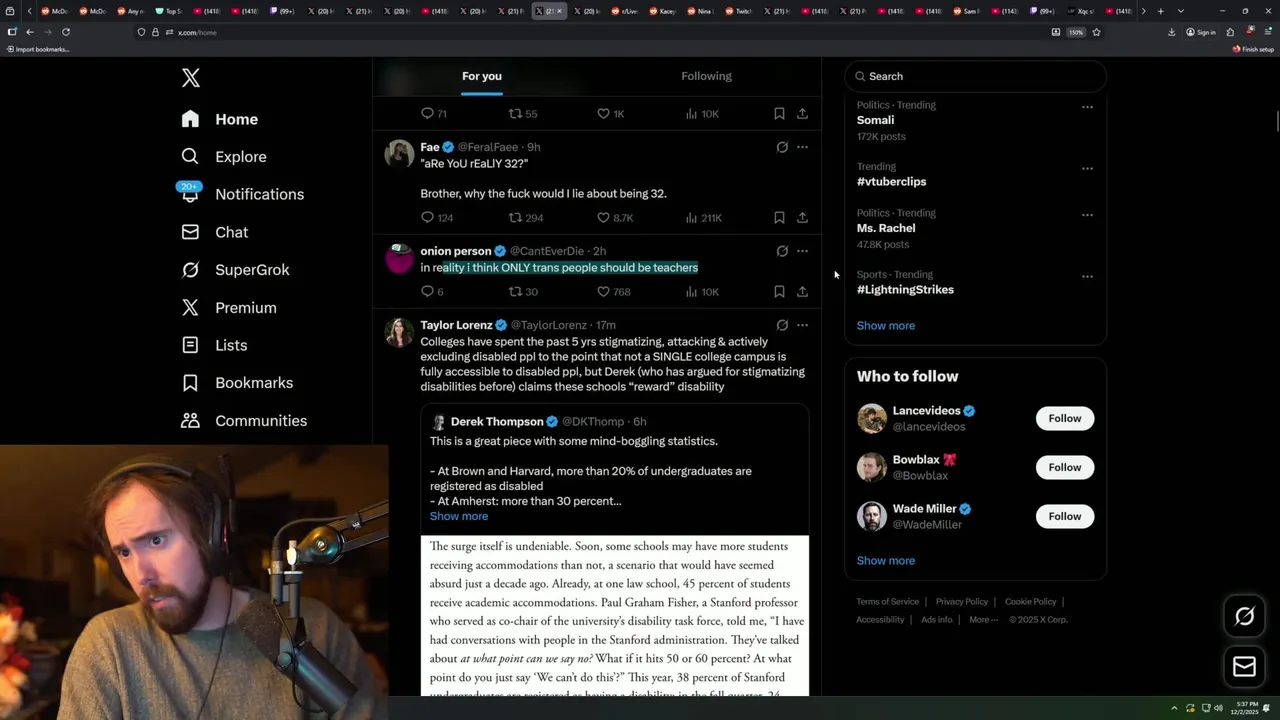Open Lists from the sidebar
Viewport: 1280px width, 720px height.
214,345
